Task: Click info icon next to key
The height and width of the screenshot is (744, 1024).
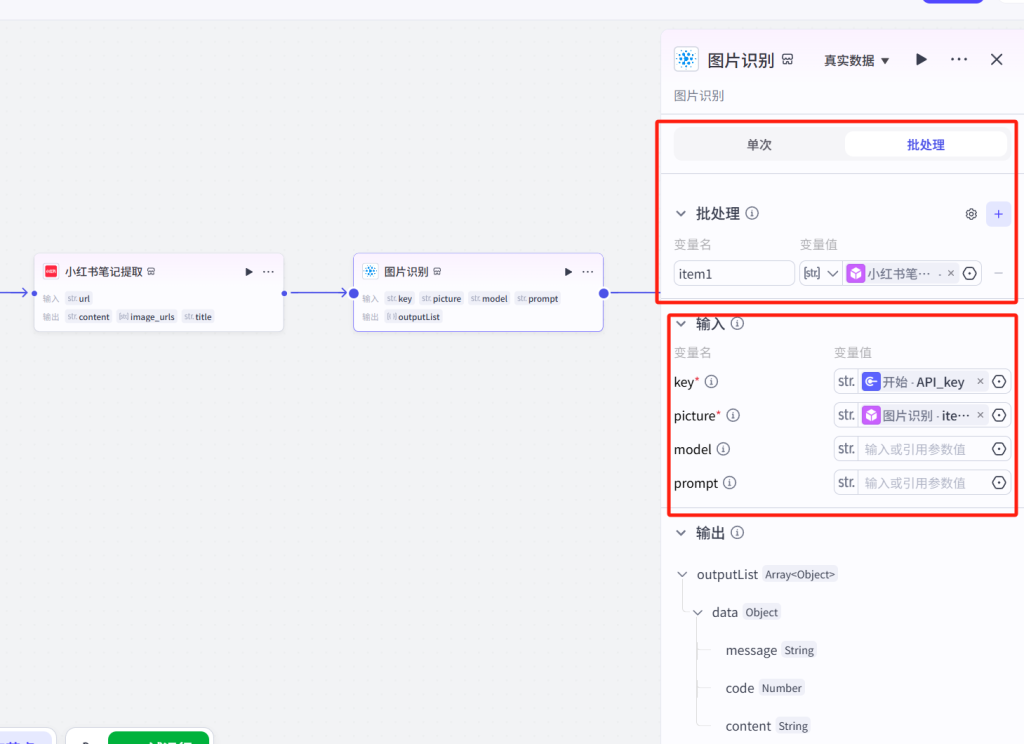Action: click(712, 381)
